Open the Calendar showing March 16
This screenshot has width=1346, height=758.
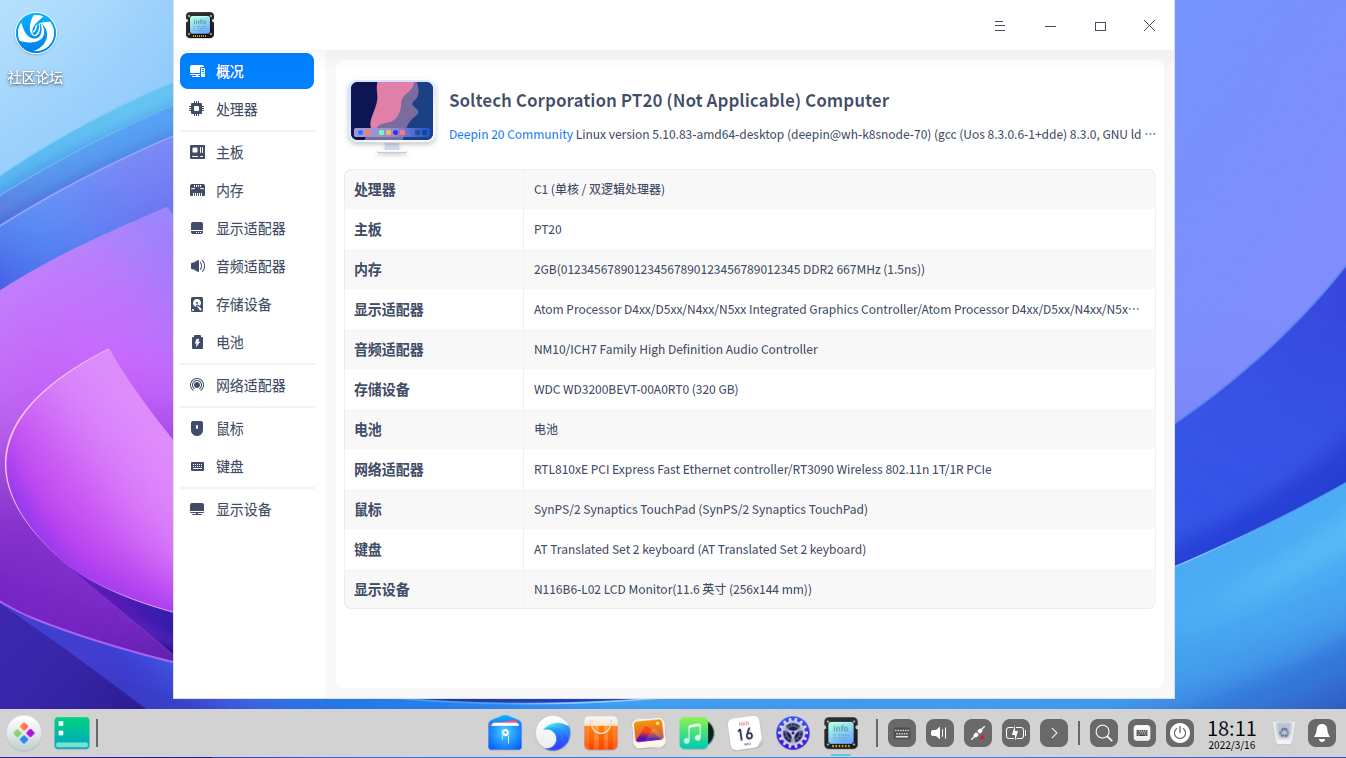pyautogui.click(x=744, y=733)
